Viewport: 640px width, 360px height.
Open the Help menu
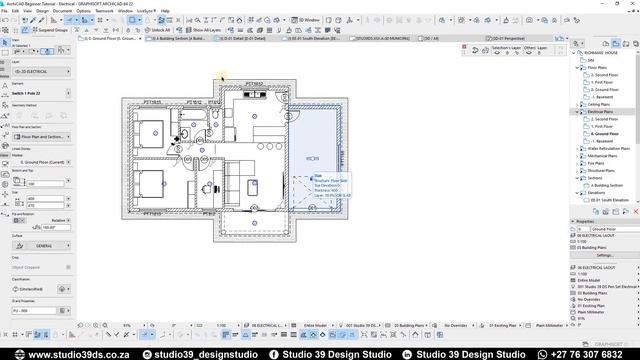(165, 11)
